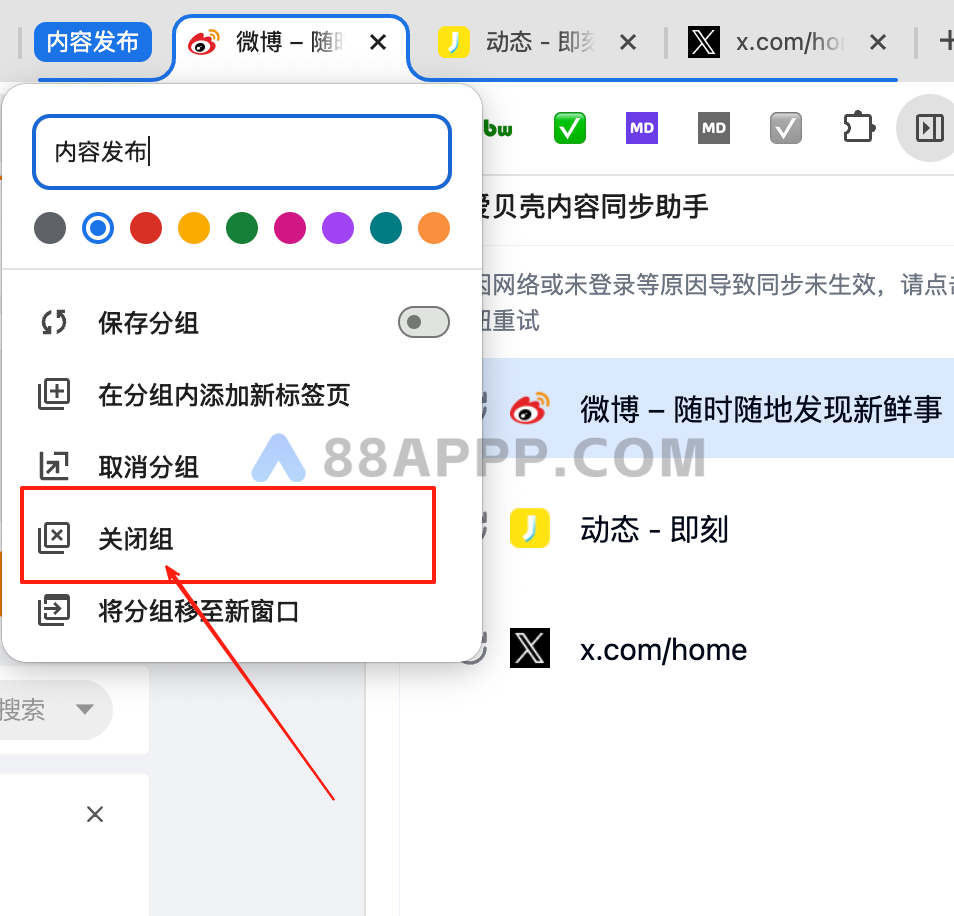
Task: Click the grey checkmark extension icon
Action: 785,128
